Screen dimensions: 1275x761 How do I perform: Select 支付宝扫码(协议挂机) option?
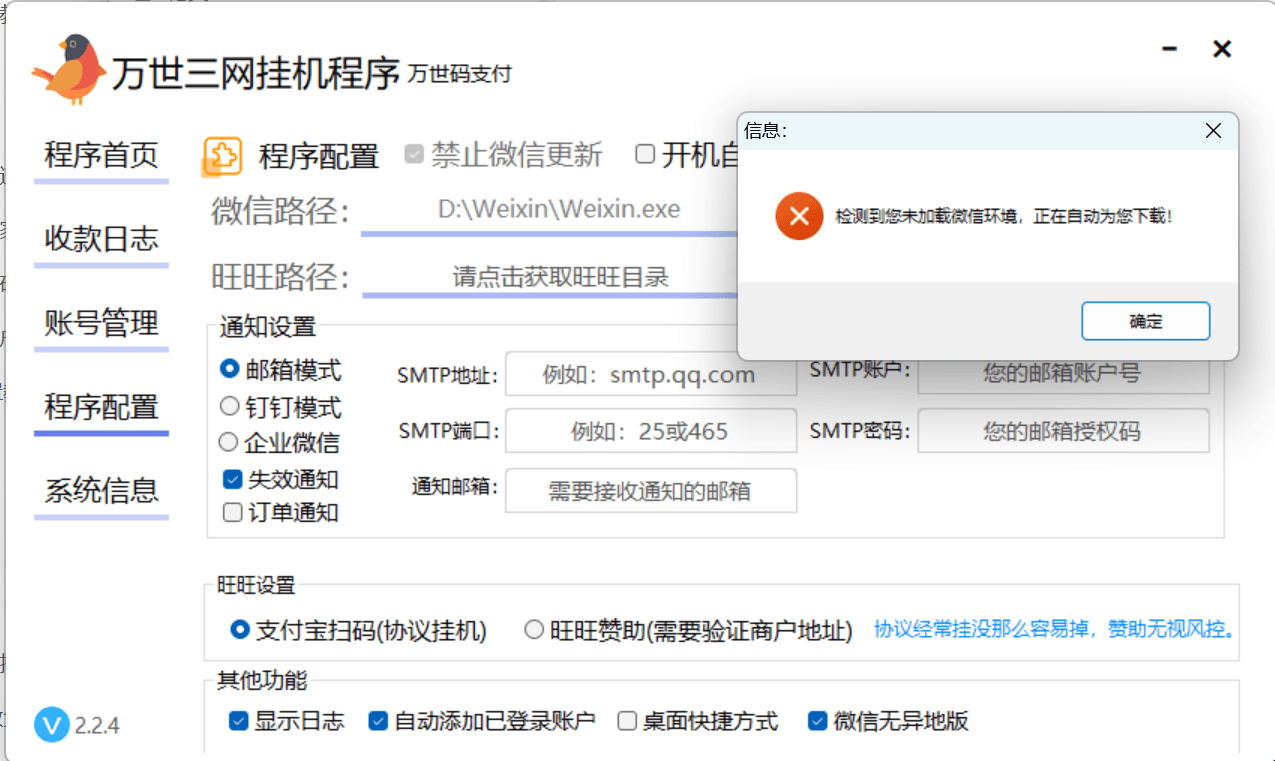[x=358, y=630]
